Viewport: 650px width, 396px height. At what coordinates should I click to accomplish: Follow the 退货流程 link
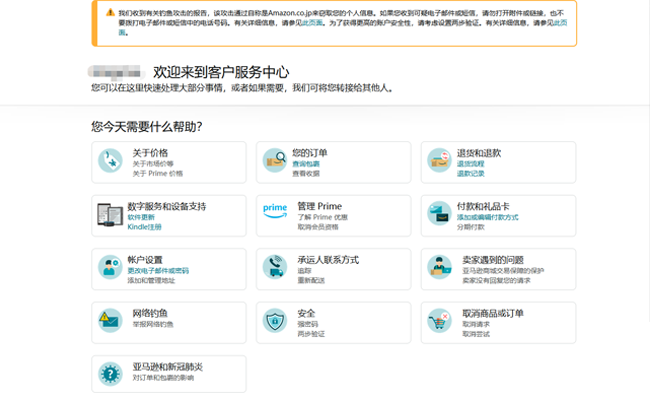[x=471, y=164]
